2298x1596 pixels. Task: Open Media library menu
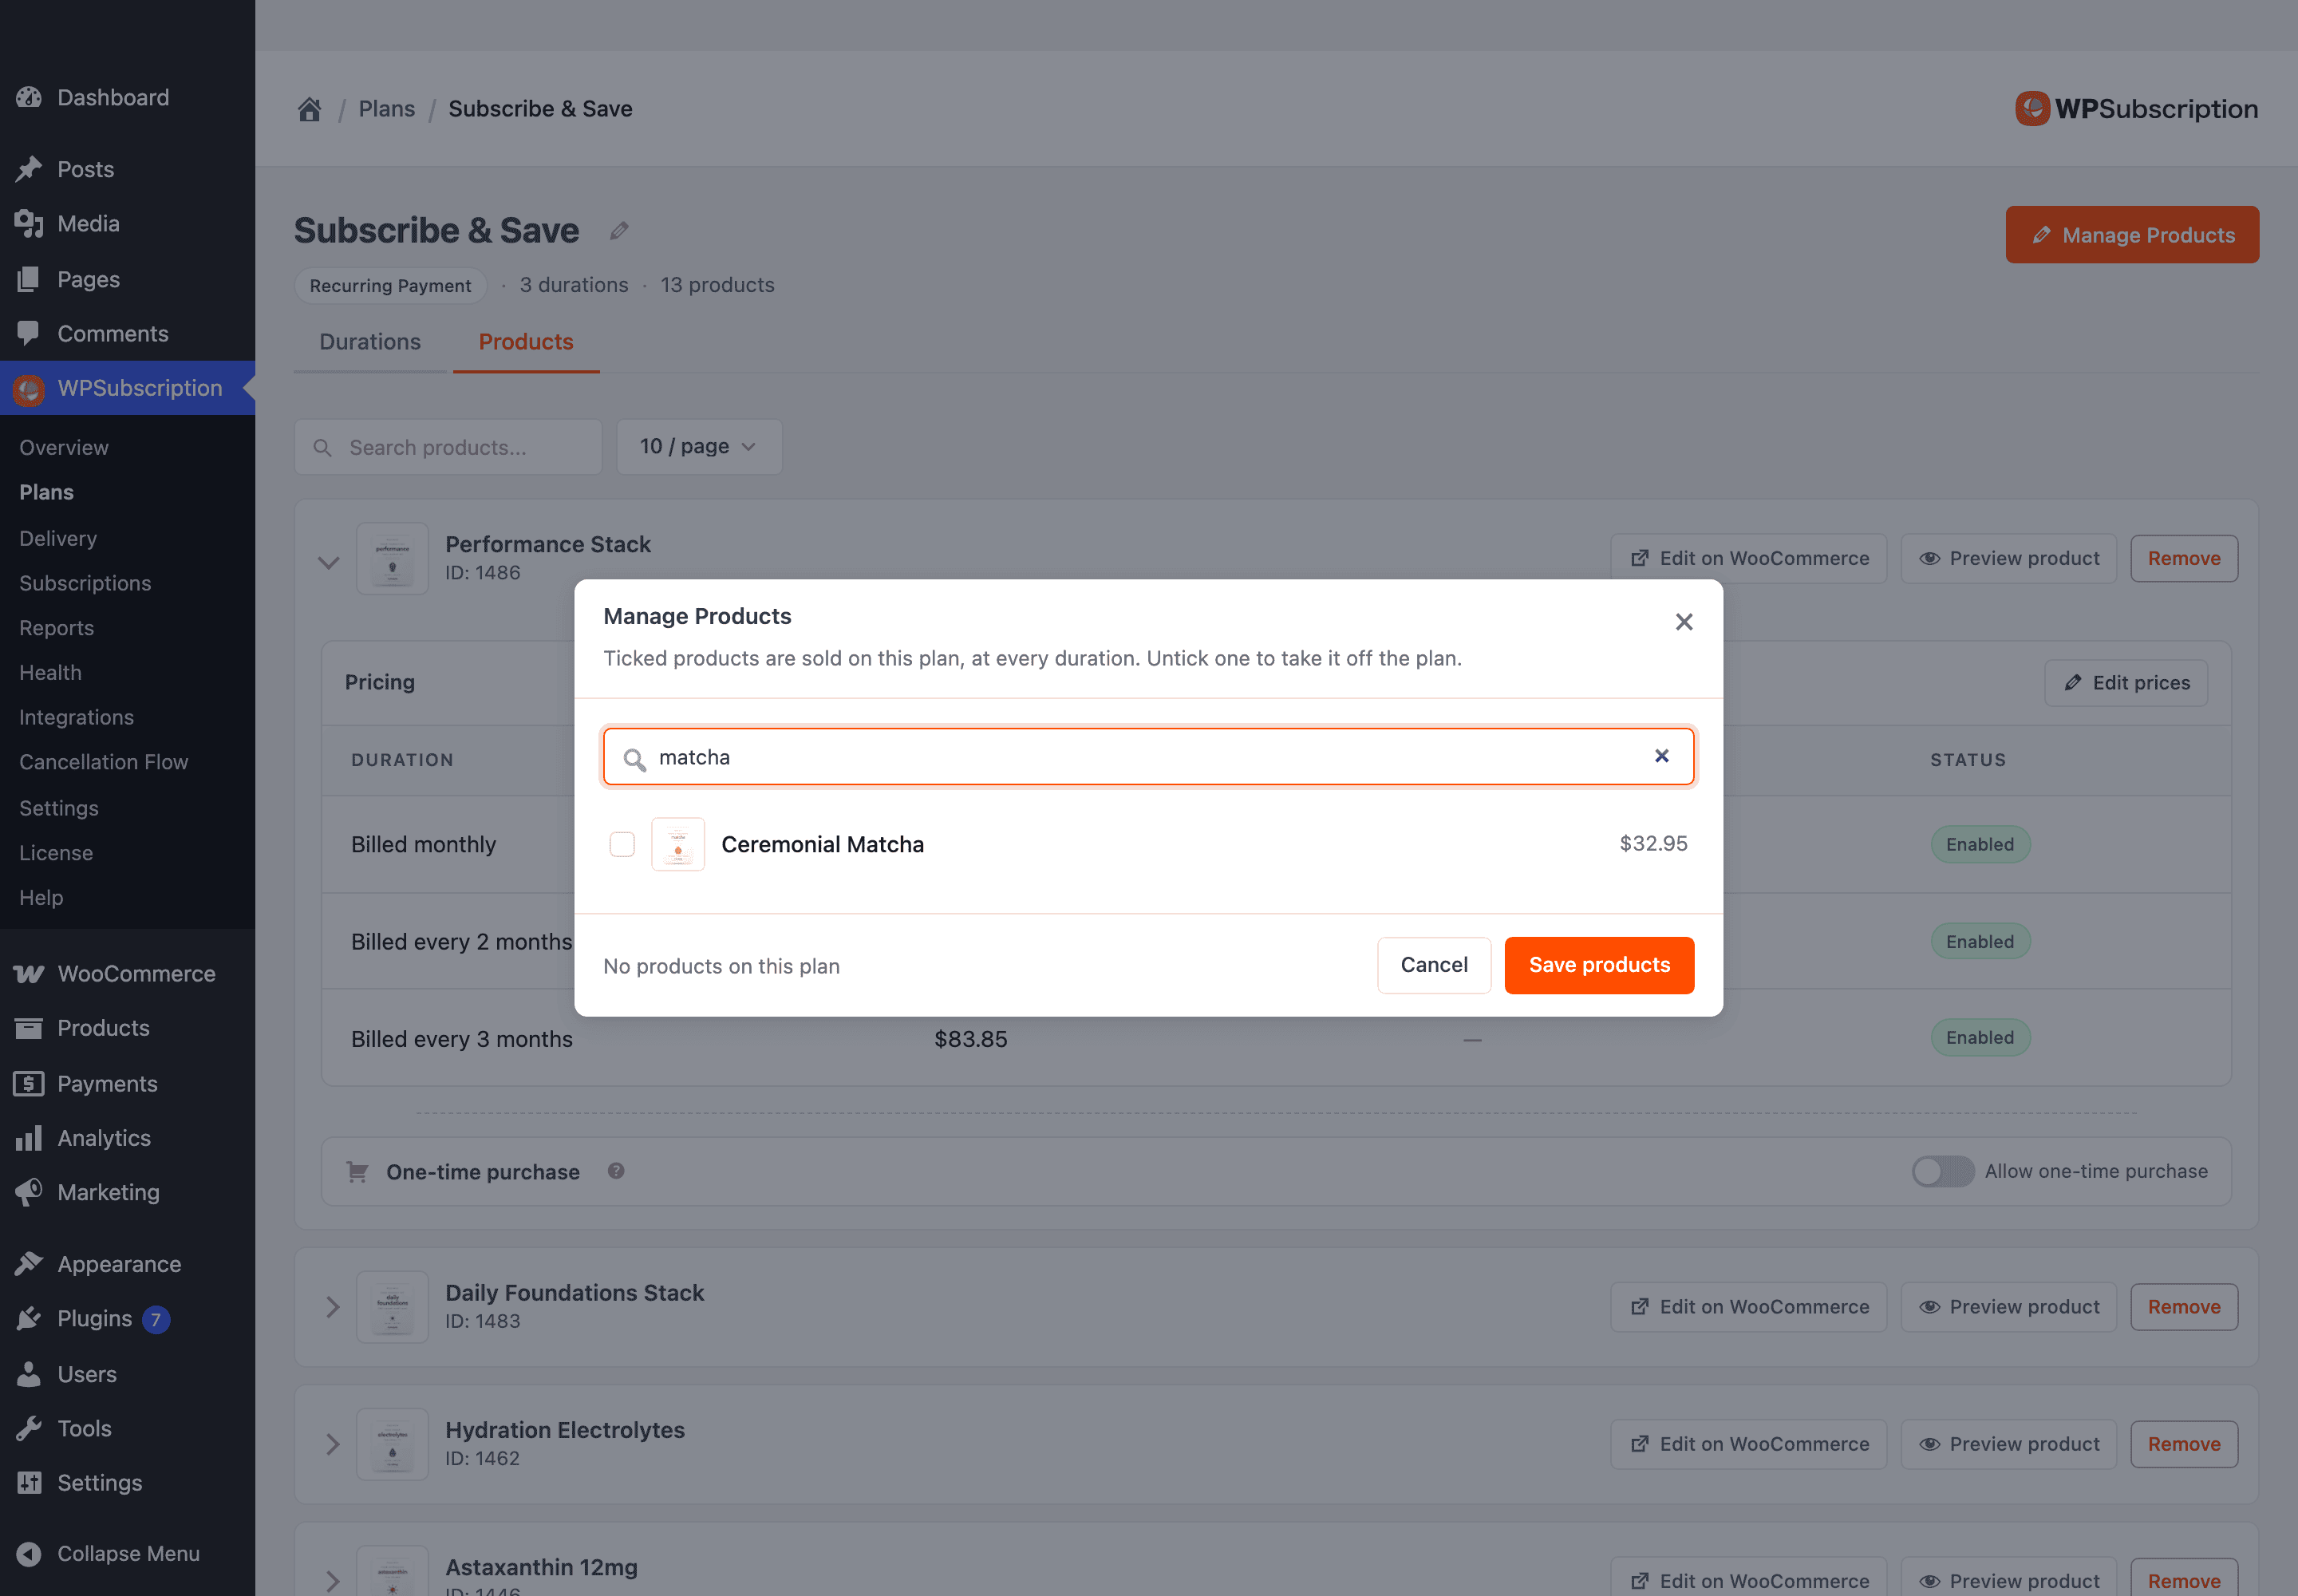(127, 224)
